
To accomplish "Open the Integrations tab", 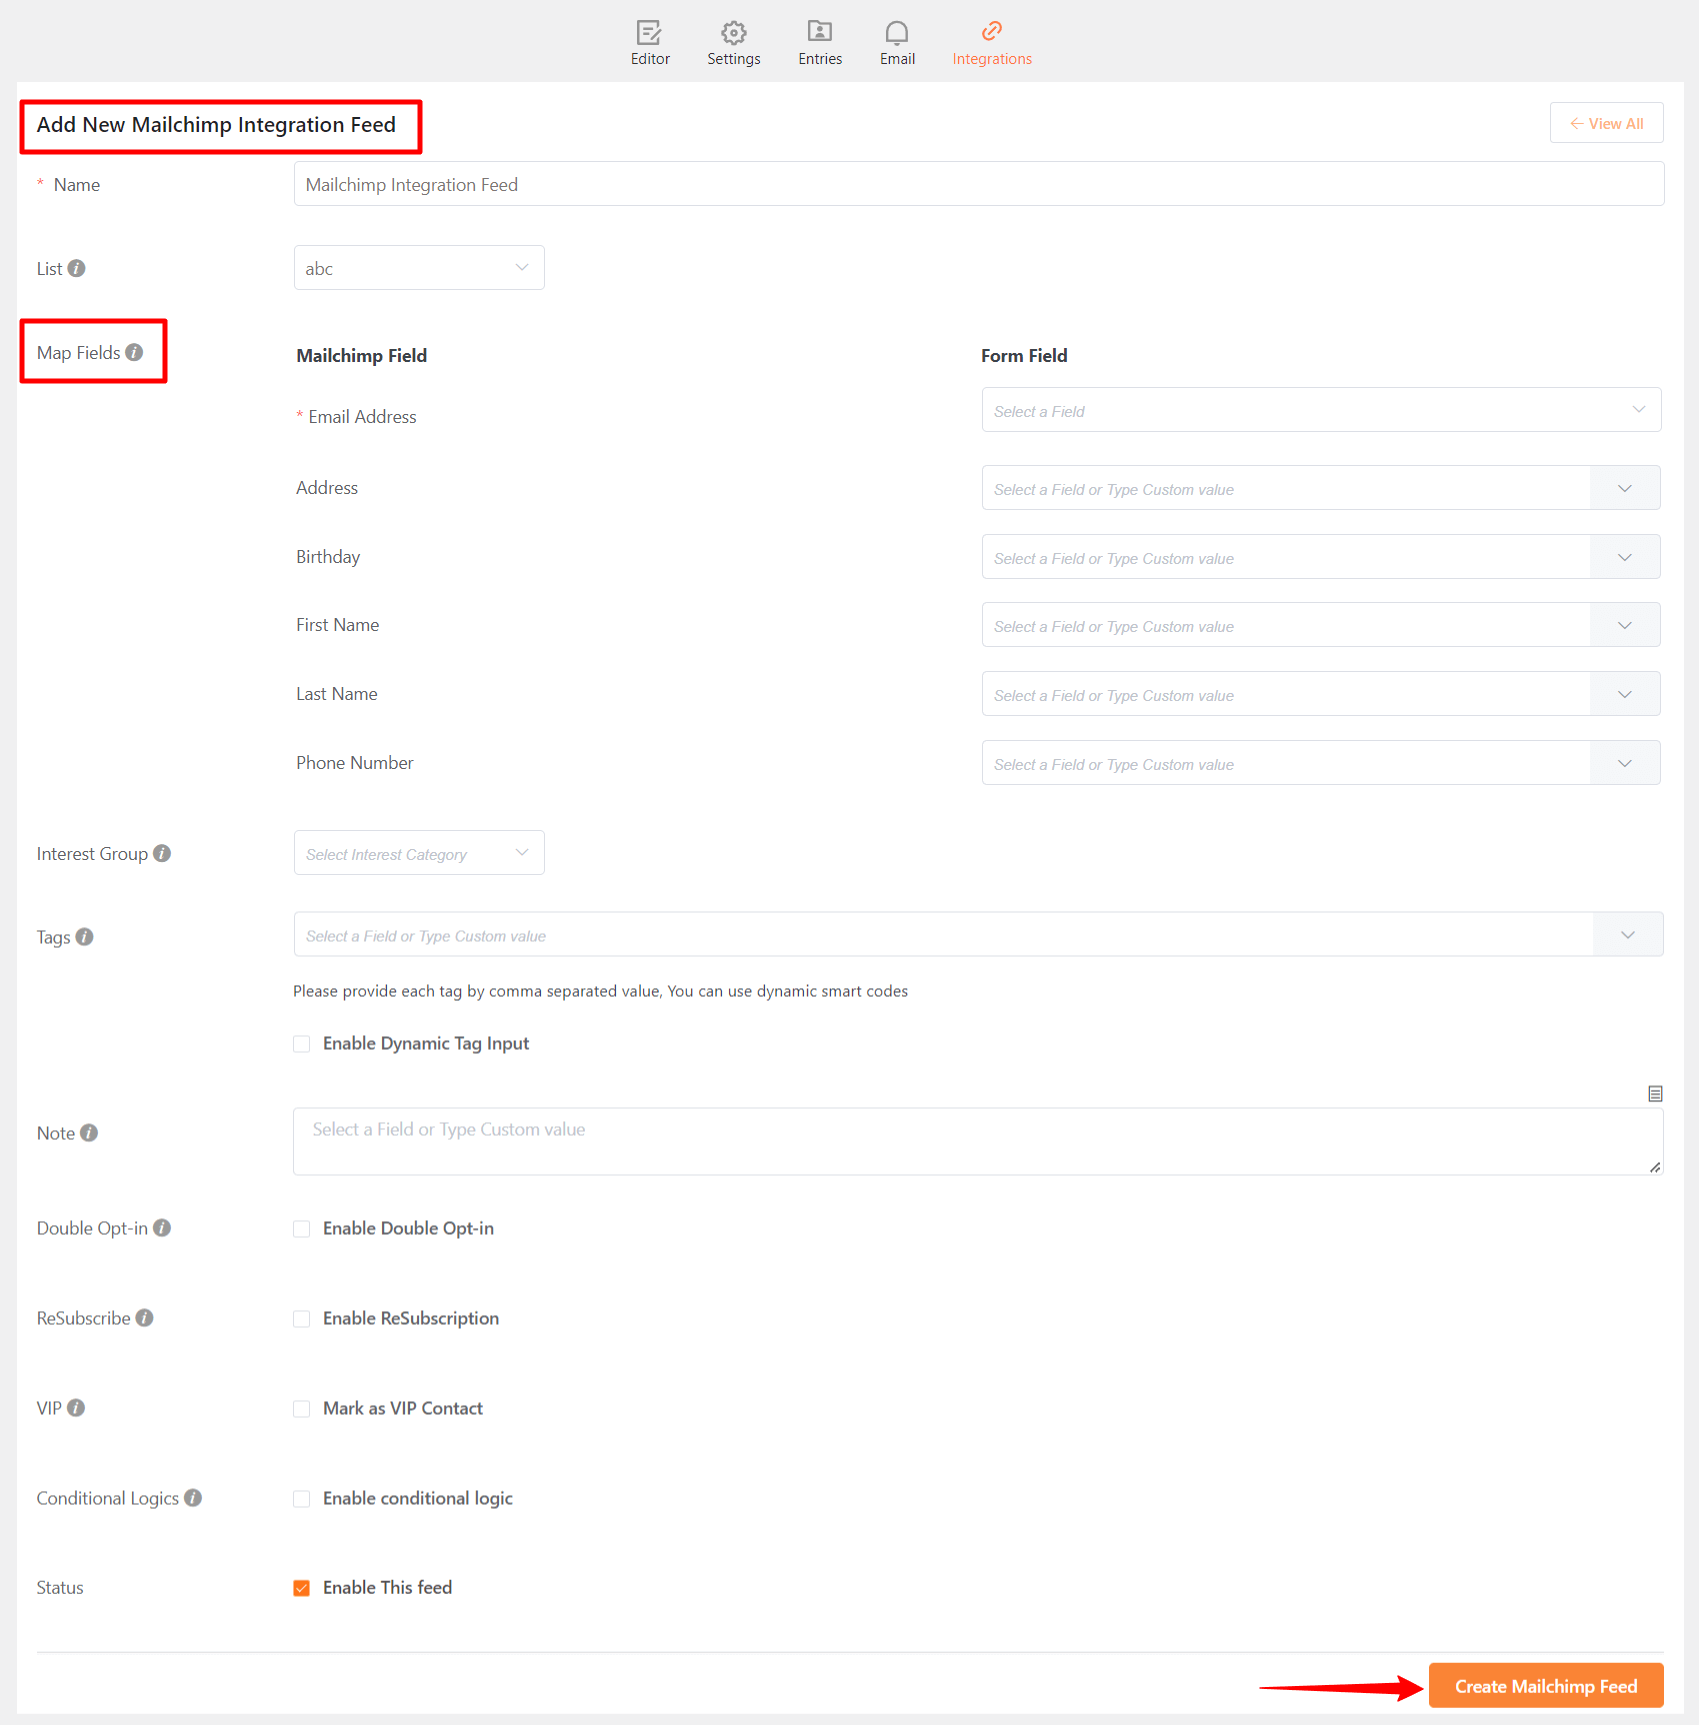I will (992, 44).
